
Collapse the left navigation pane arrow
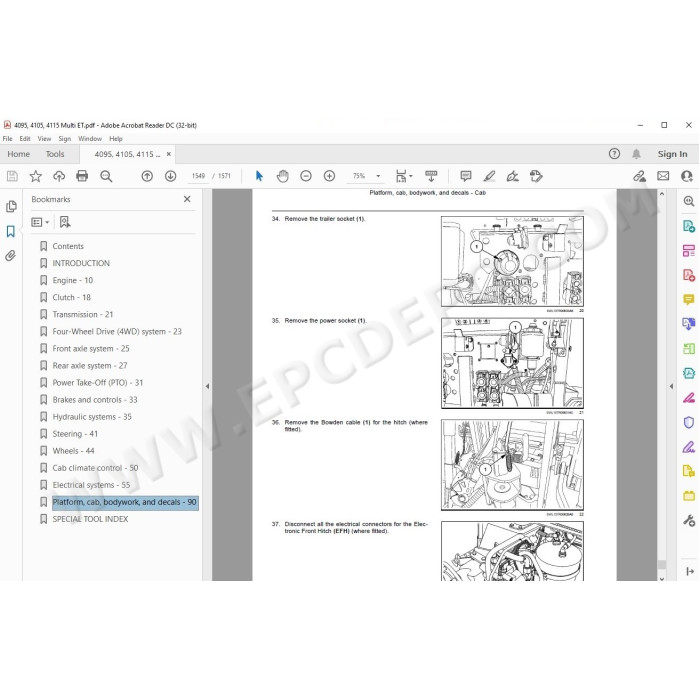click(207, 386)
